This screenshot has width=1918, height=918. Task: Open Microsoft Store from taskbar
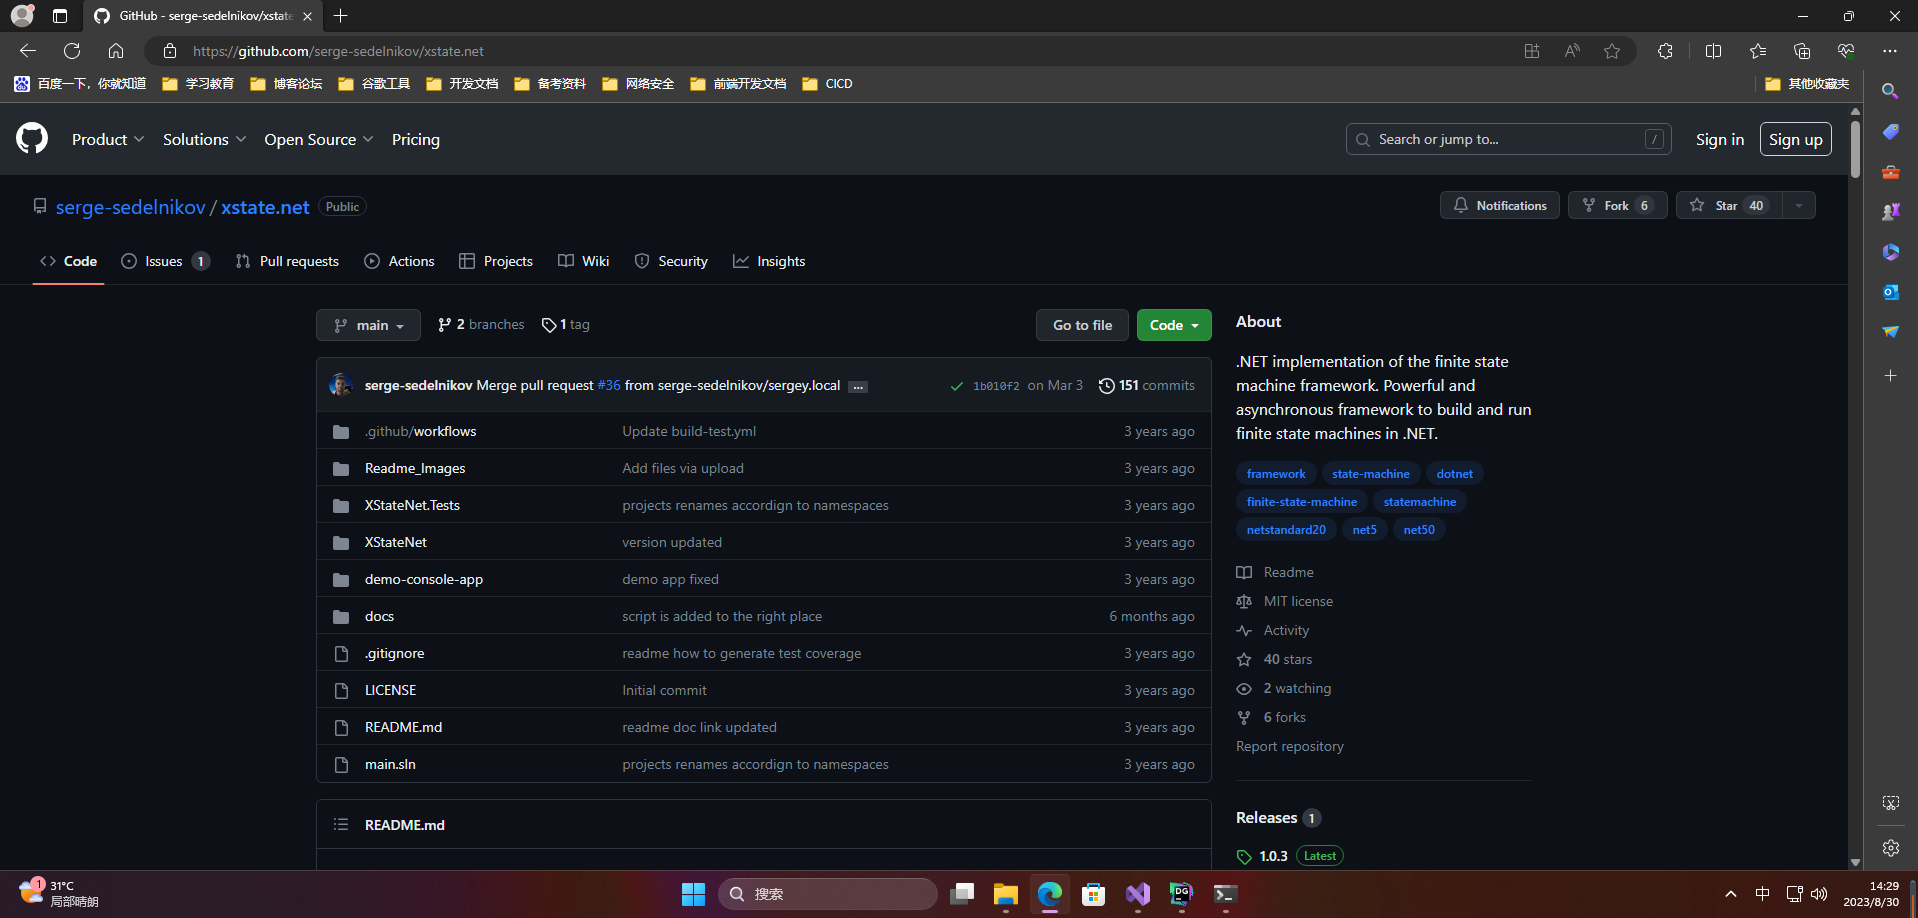[1093, 894]
